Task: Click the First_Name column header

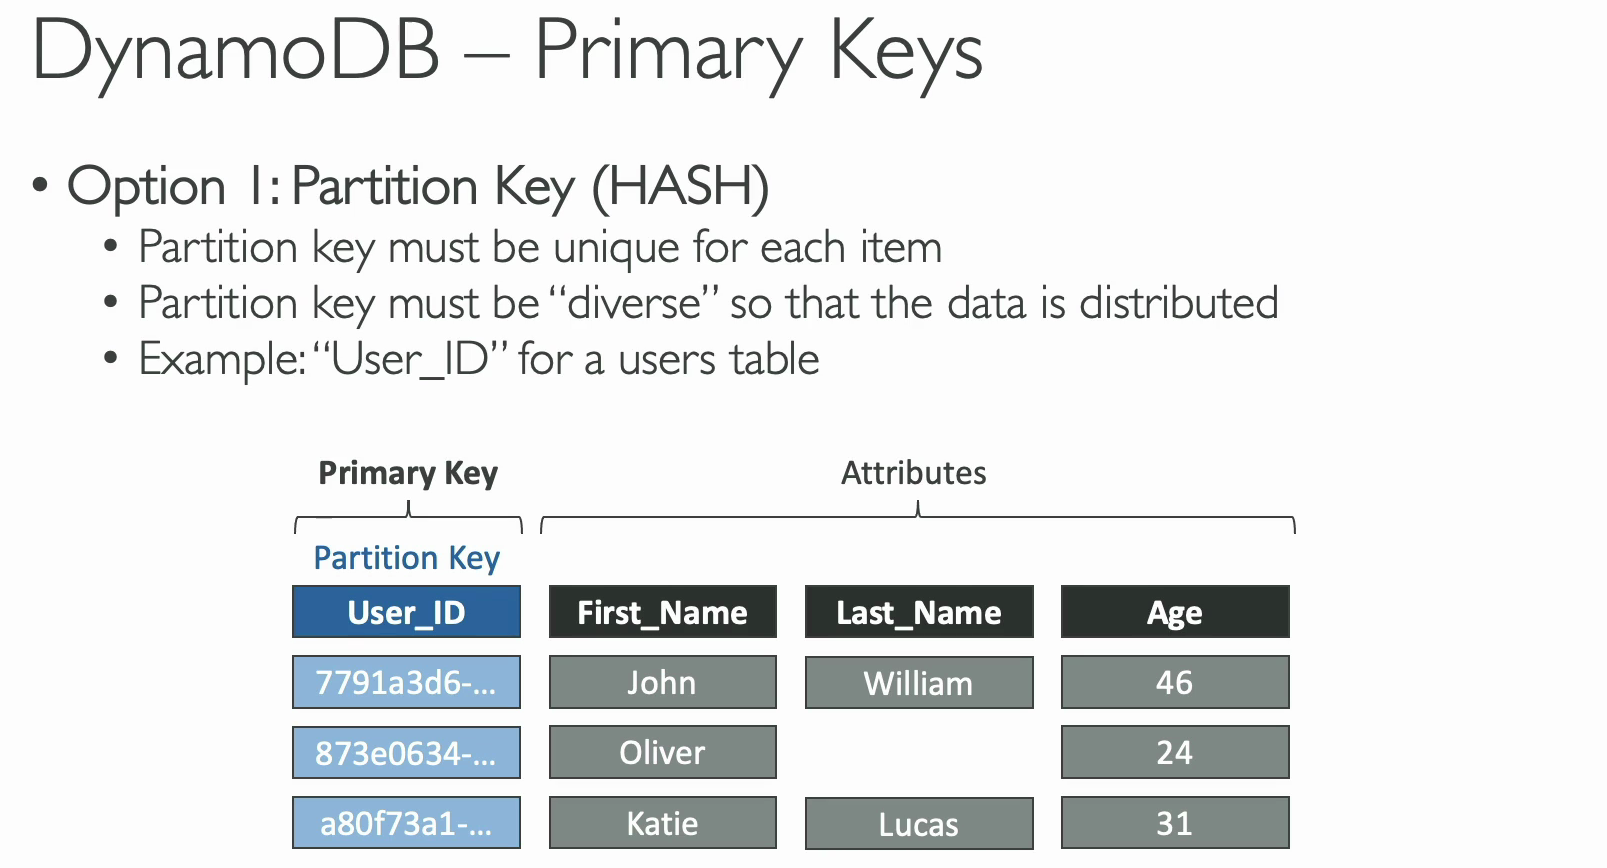Action: [x=662, y=612]
